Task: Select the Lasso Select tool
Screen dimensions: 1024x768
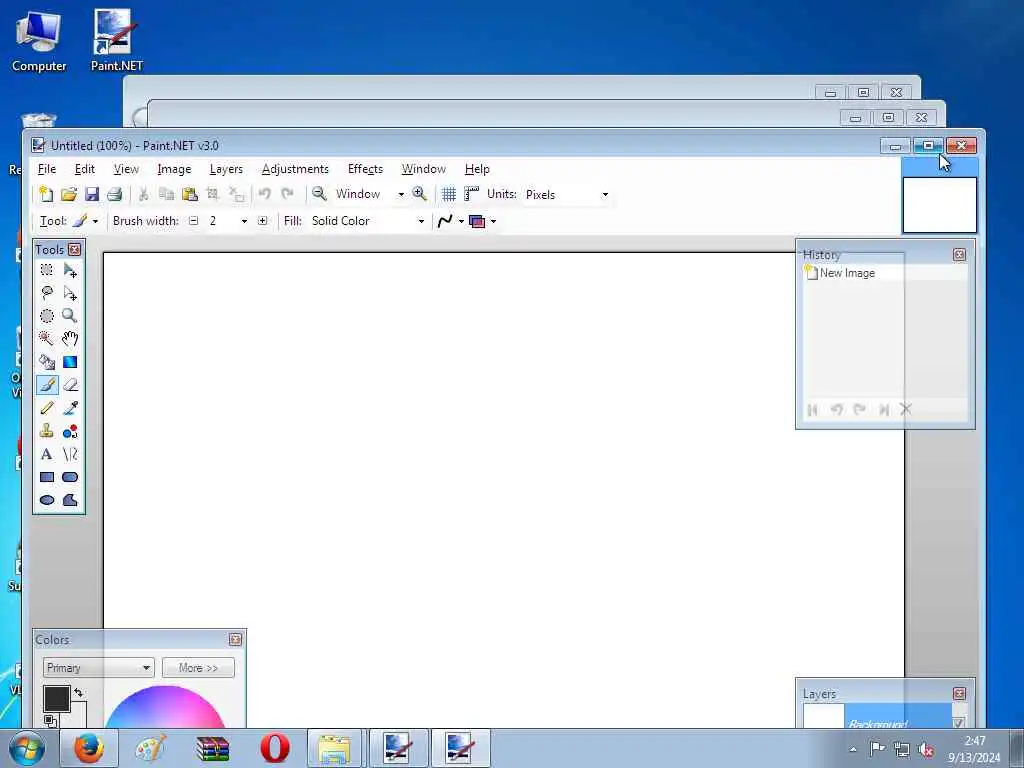Action: pyautogui.click(x=47, y=293)
